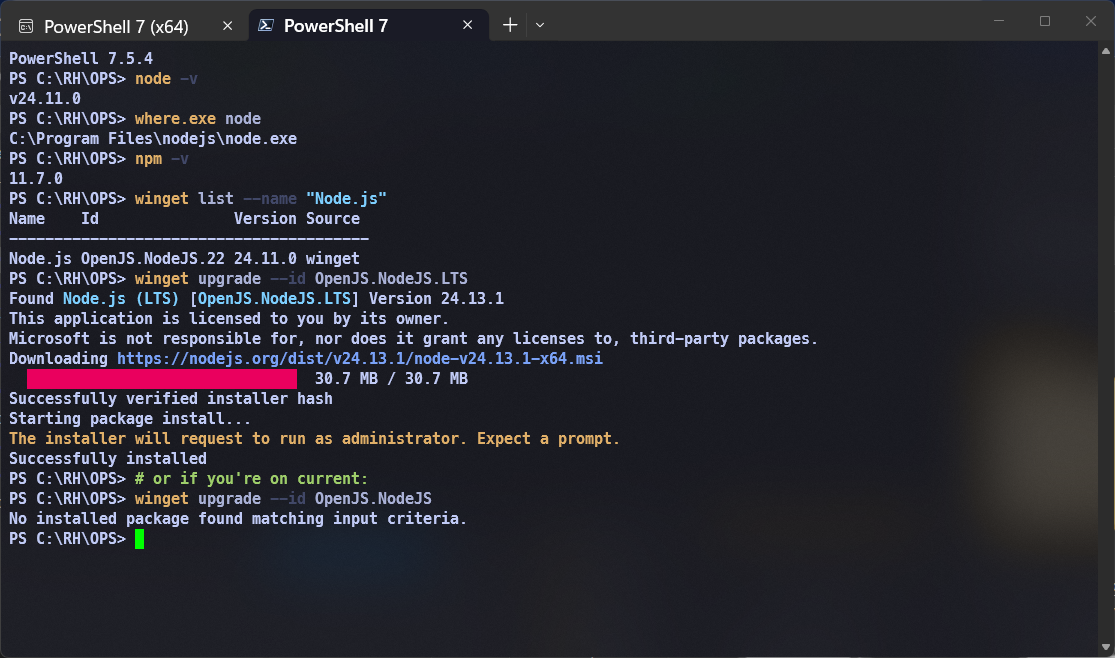Image resolution: width=1115 pixels, height=658 pixels.
Task: Minimize the Windows Terminal window
Action: [997, 20]
